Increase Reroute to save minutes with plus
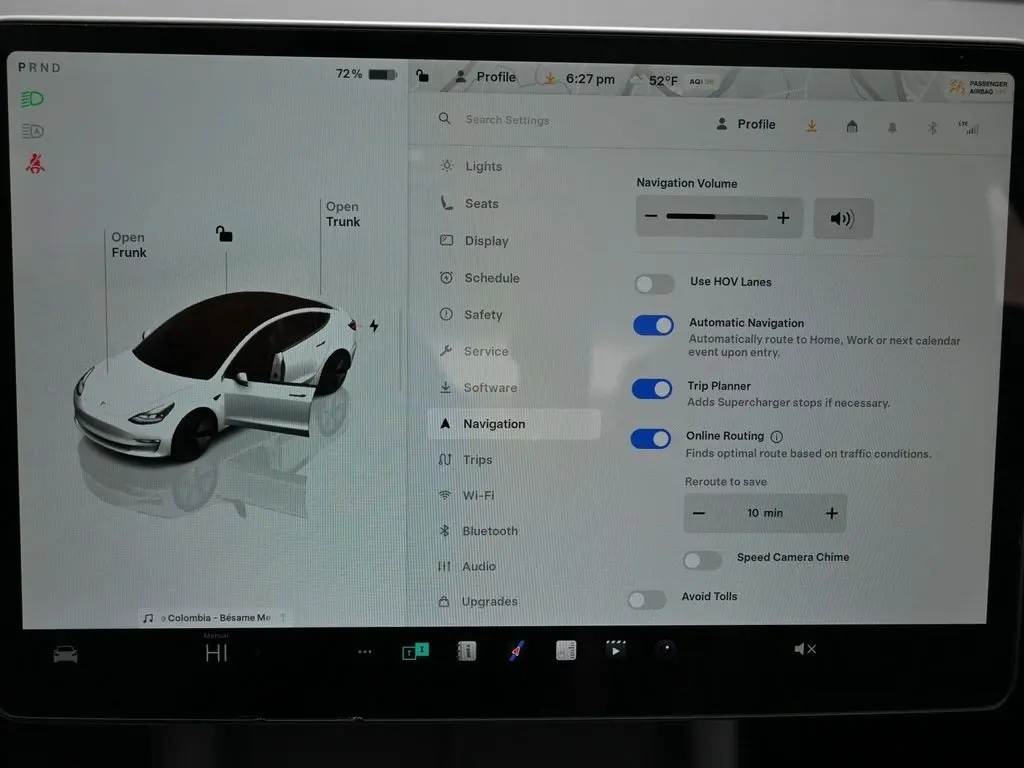 point(831,513)
